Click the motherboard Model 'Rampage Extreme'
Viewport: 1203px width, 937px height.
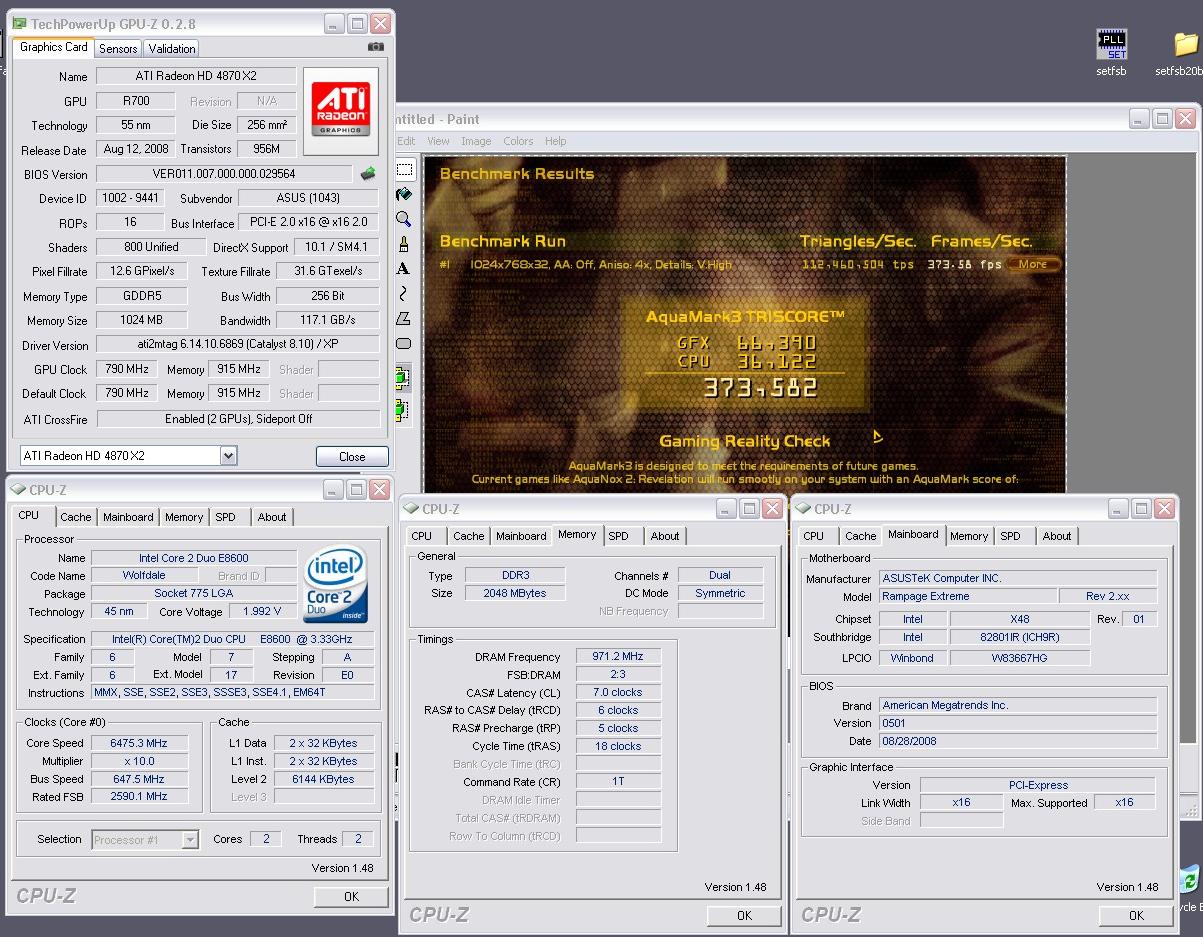coord(968,596)
